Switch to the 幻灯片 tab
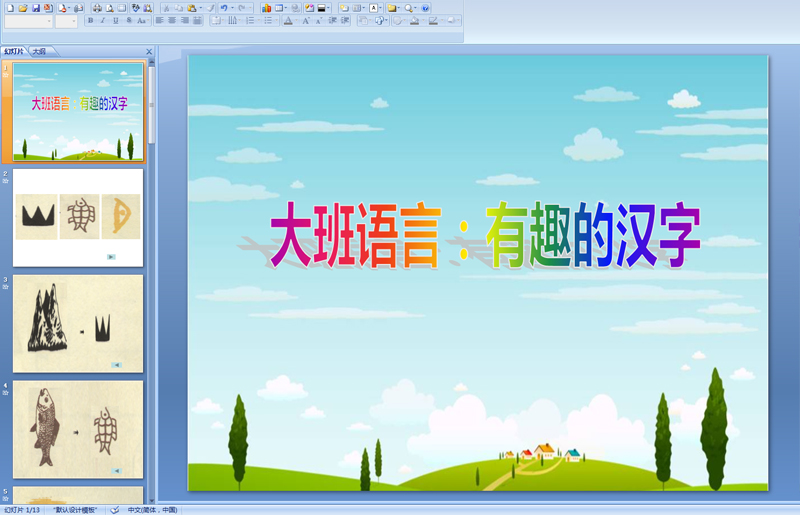The width and height of the screenshot is (800, 515). 14,52
